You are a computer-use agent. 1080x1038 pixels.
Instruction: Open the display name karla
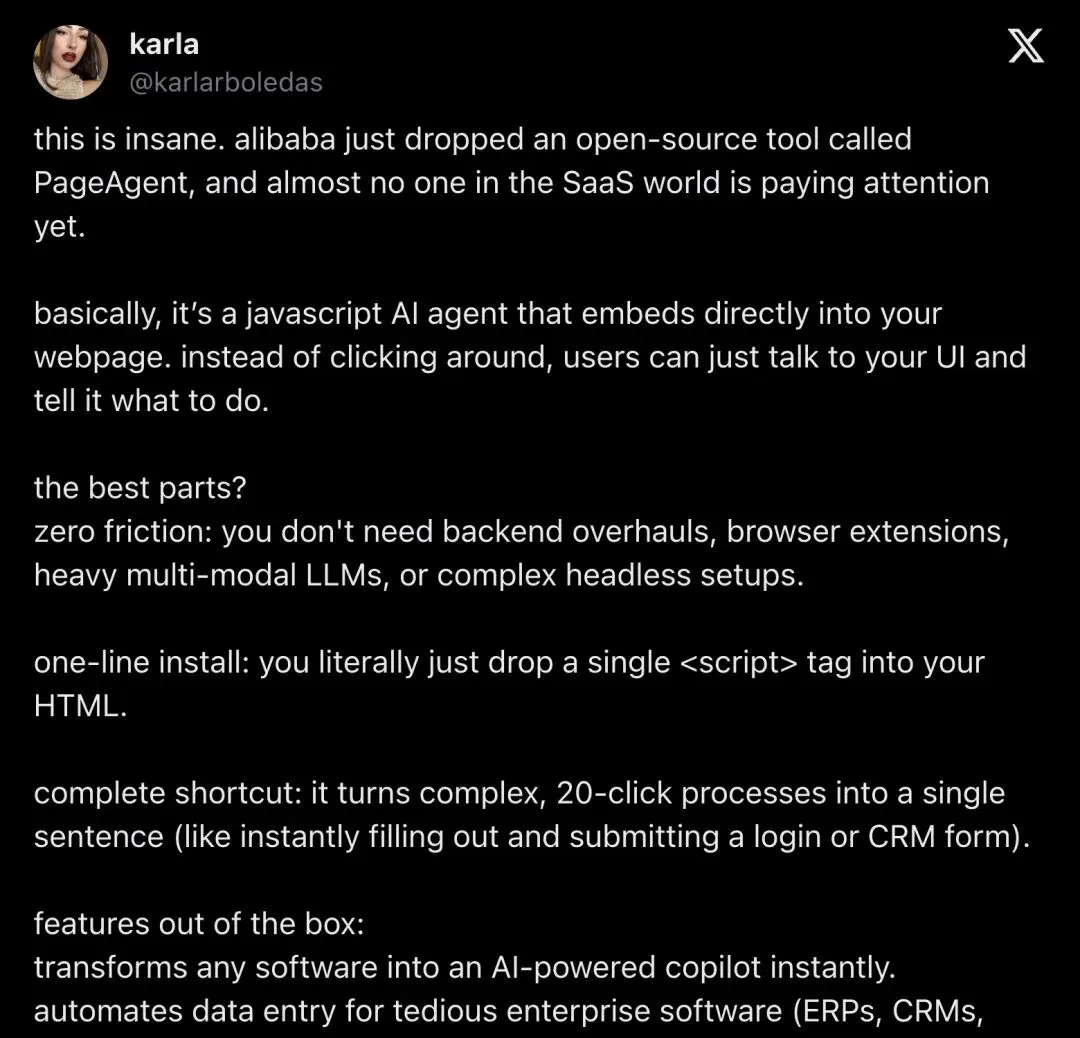point(164,45)
